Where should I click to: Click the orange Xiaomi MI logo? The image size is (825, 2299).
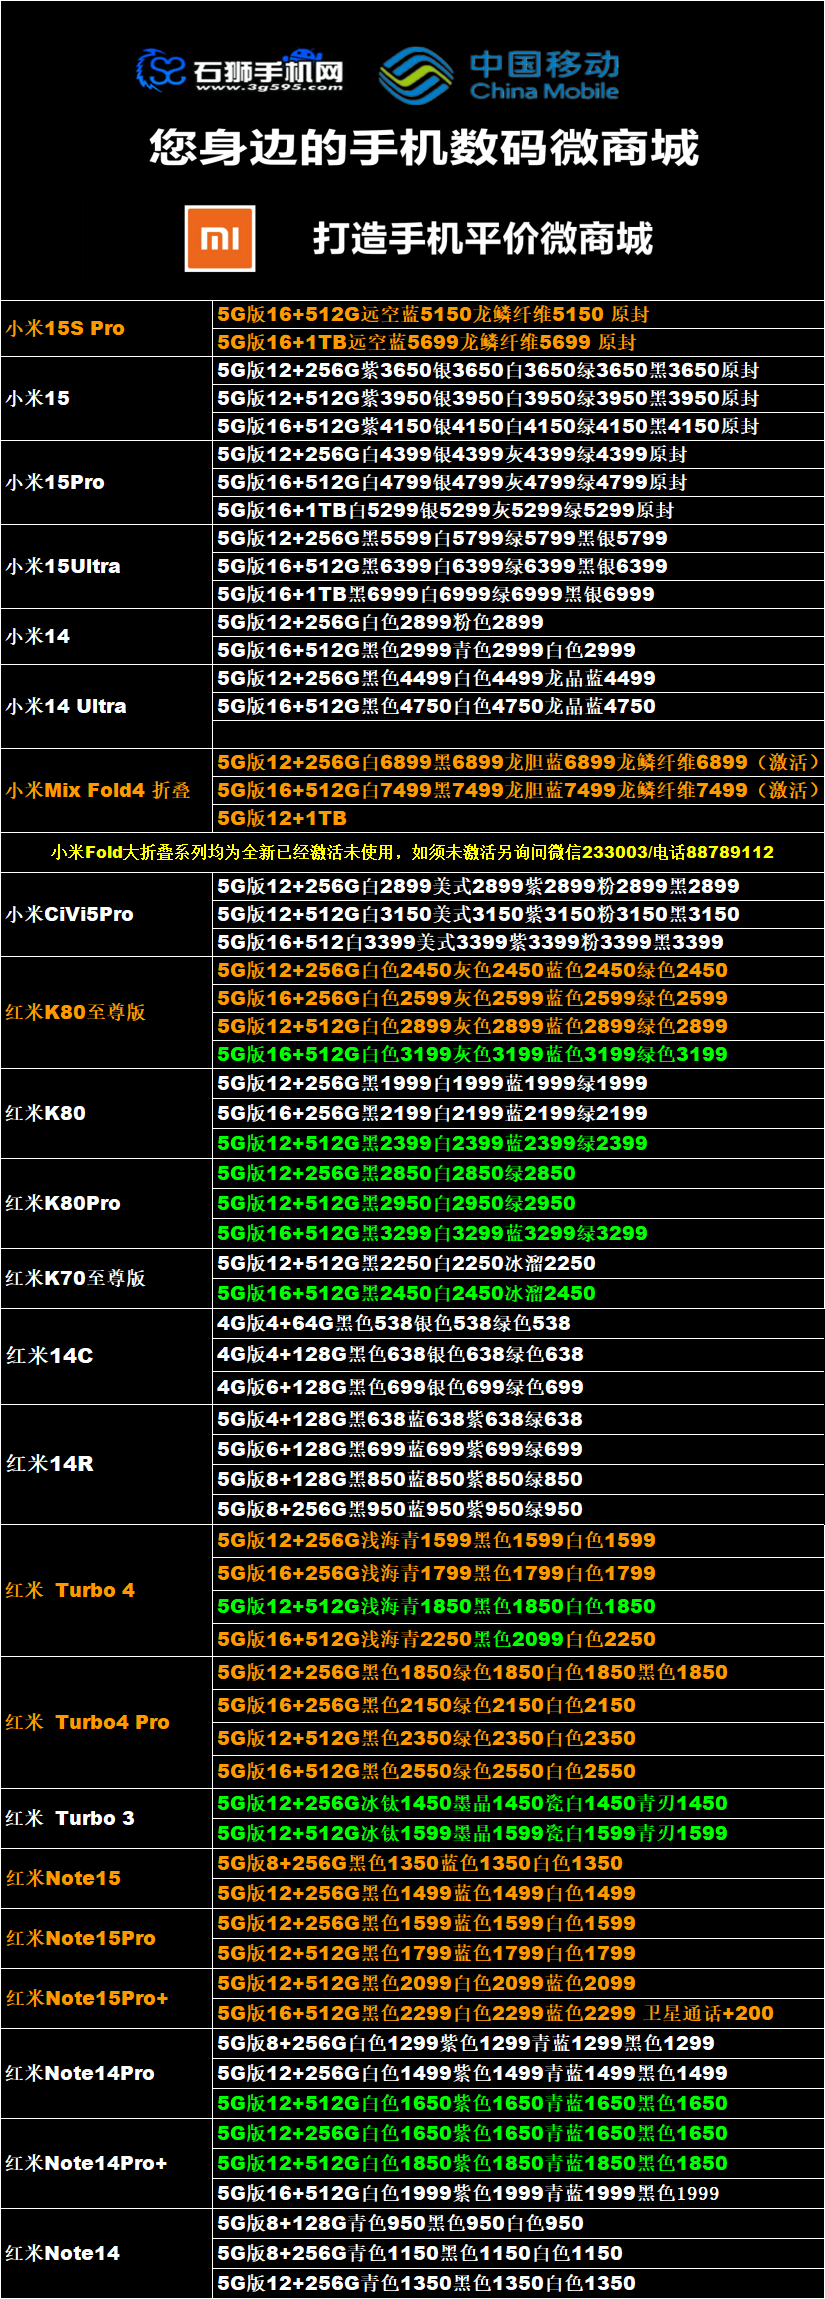point(220,238)
